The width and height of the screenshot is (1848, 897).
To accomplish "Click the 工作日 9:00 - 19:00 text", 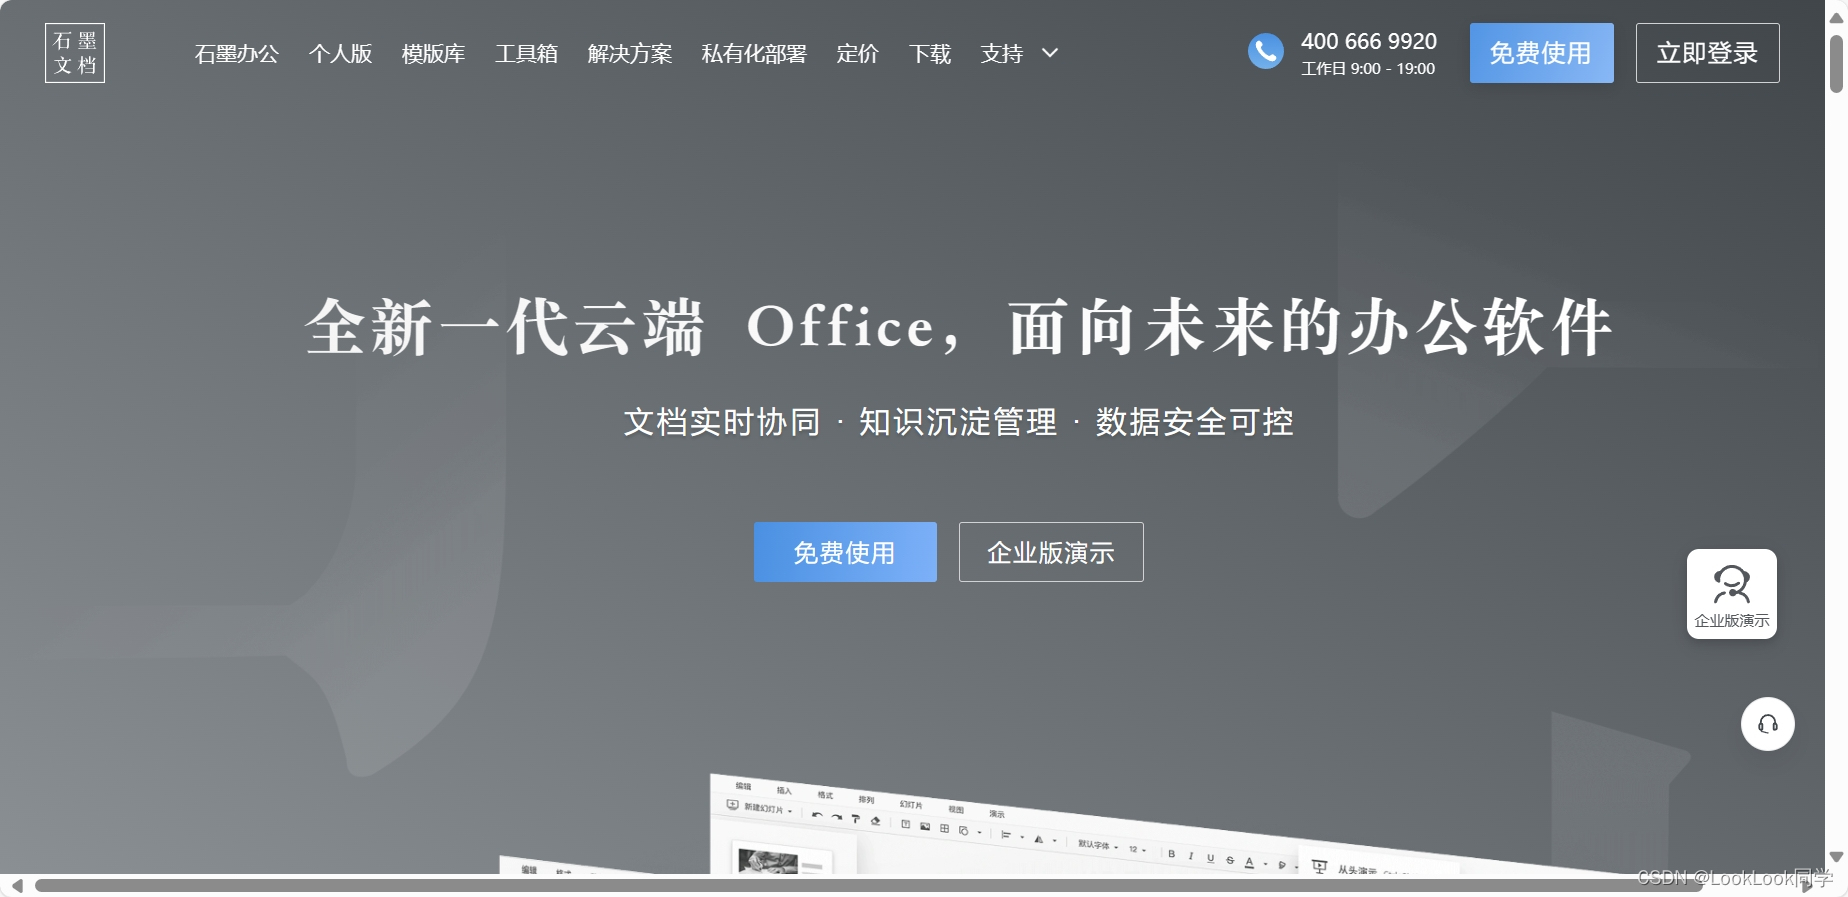I will [x=1367, y=69].
